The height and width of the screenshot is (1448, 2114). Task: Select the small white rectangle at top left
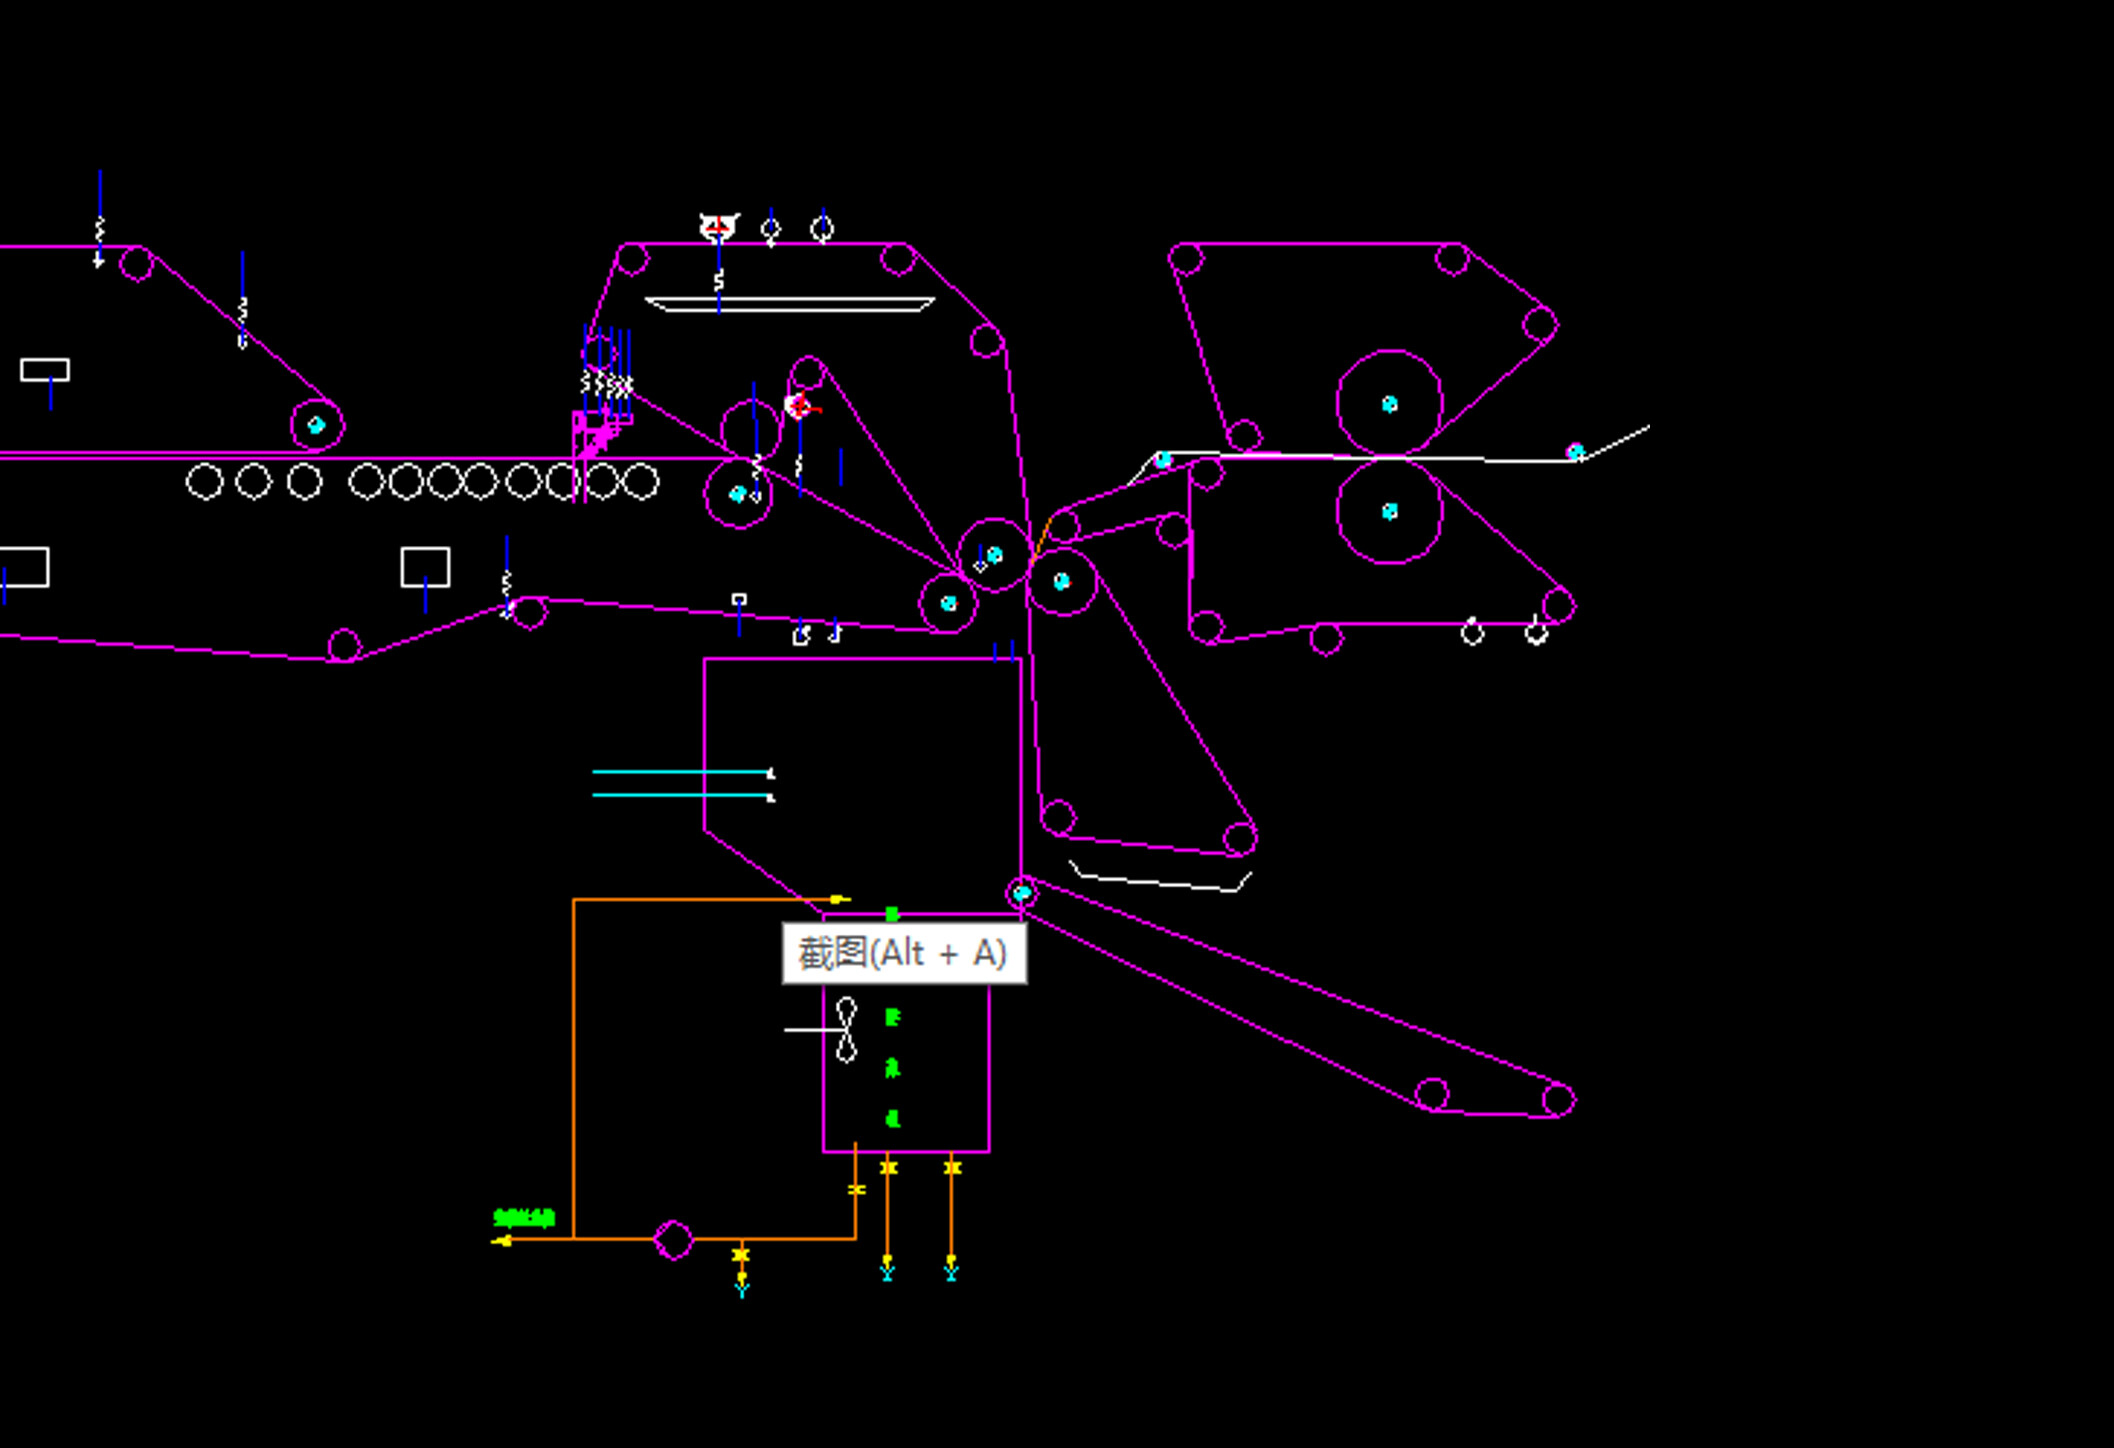click(45, 370)
